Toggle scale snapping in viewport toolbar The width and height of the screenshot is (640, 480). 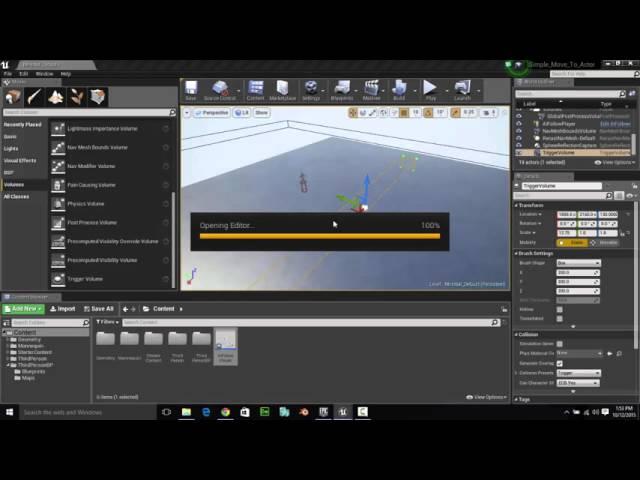pos(455,113)
